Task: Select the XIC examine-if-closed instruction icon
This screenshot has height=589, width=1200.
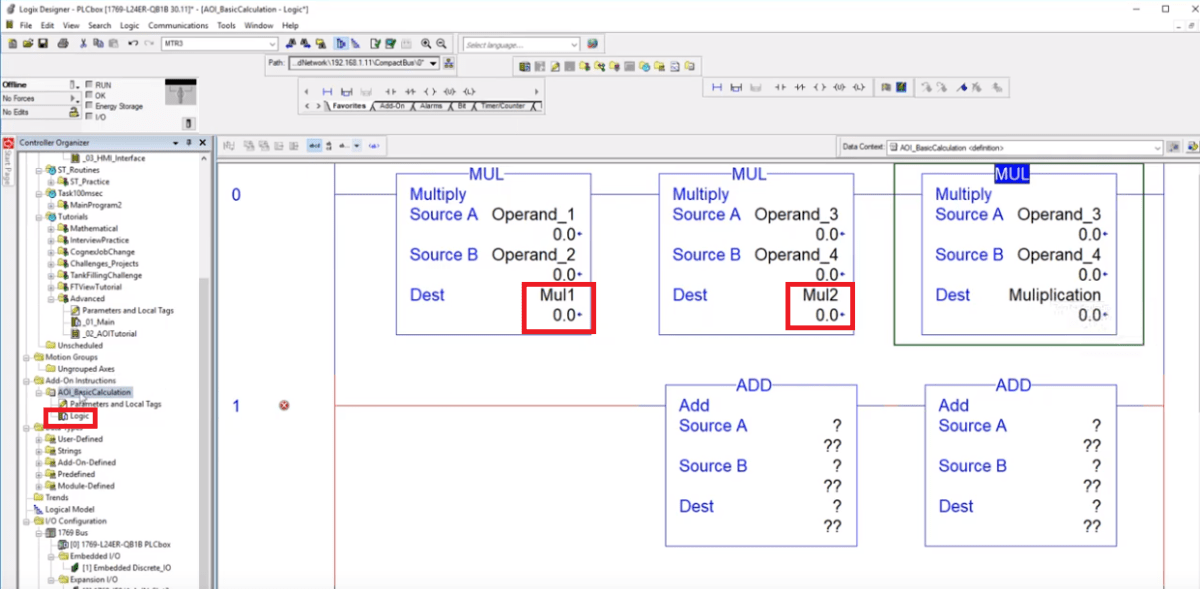Action: pyautogui.click(x=391, y=90)
